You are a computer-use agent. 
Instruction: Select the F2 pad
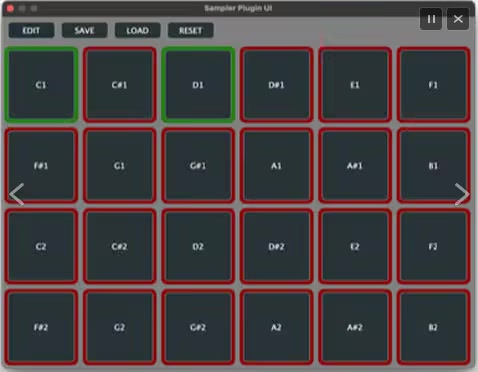point(433,246)
